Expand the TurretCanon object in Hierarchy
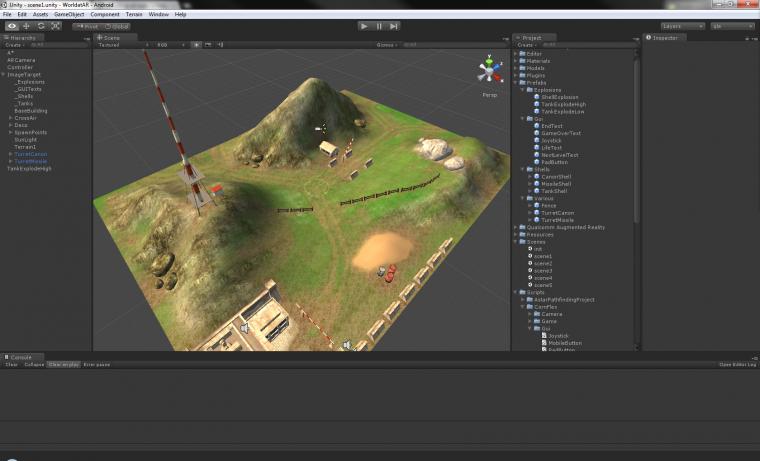The width and height of the screenshot is (760, 461). click(10, 154)
